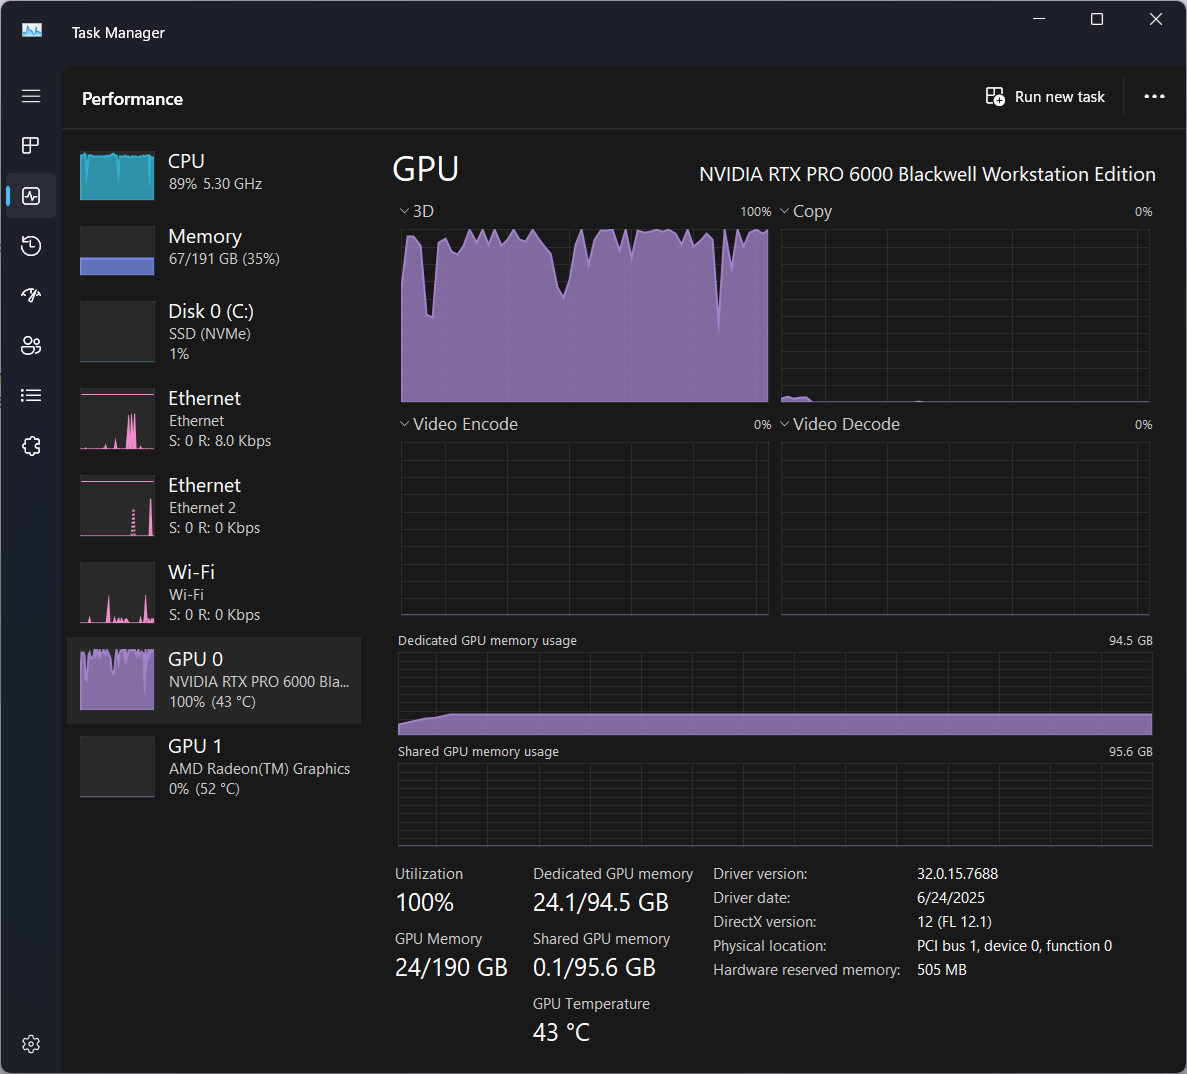Select the Wi-Fi performance entry
1187x1074 pixels.
214,593
